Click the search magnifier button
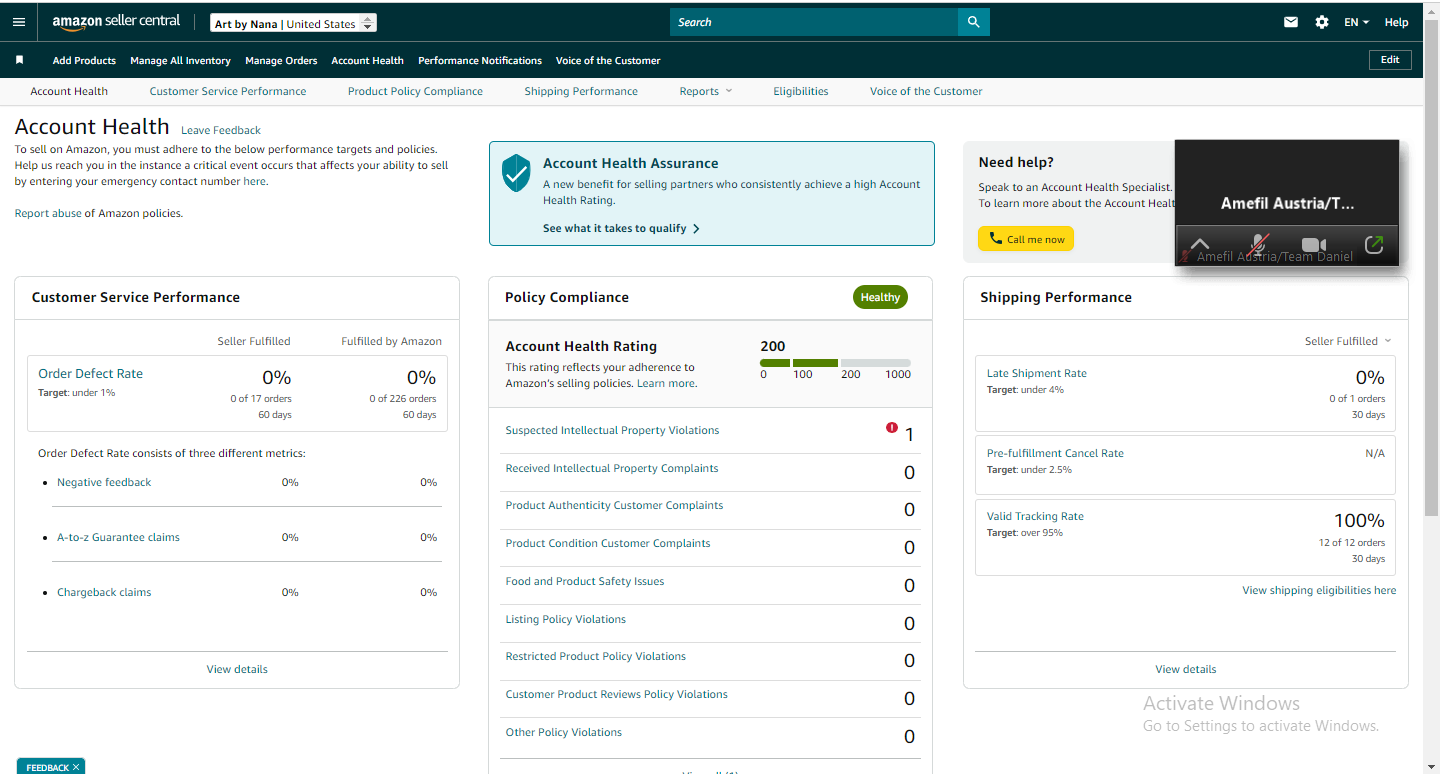 click(x=973, y=22)
